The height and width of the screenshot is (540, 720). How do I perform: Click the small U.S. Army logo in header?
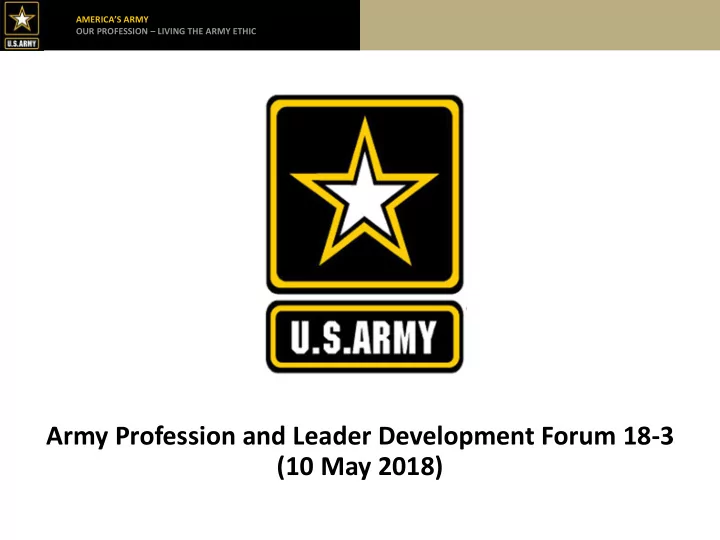[x=22, y=25]
